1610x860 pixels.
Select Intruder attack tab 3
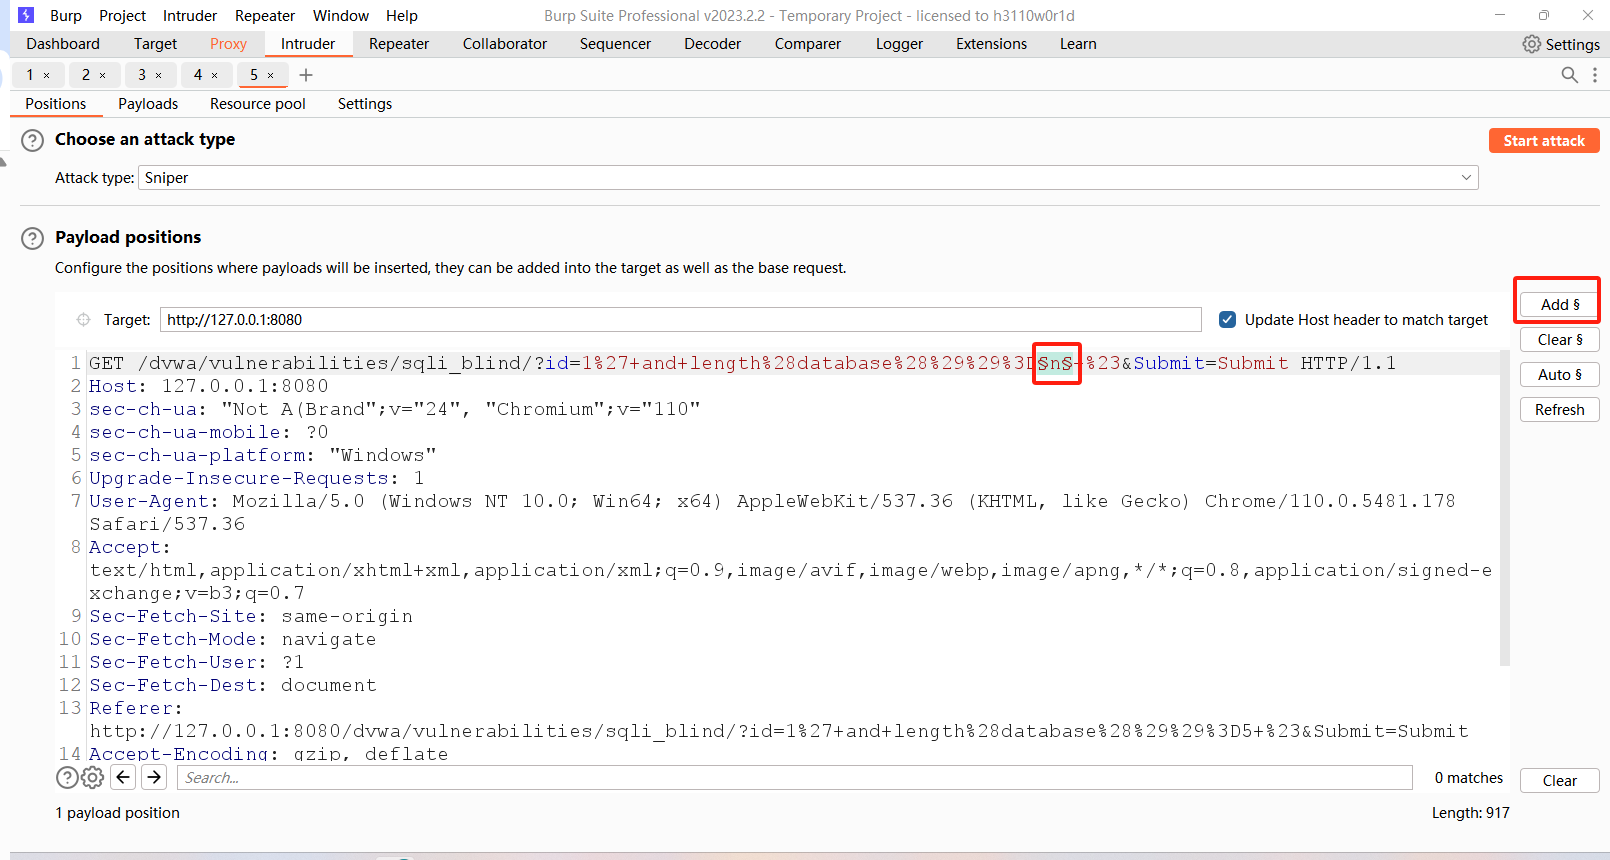point(142,75)
